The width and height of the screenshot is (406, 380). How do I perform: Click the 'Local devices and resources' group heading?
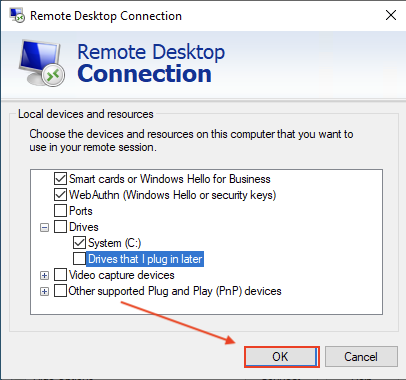[86, 114]
